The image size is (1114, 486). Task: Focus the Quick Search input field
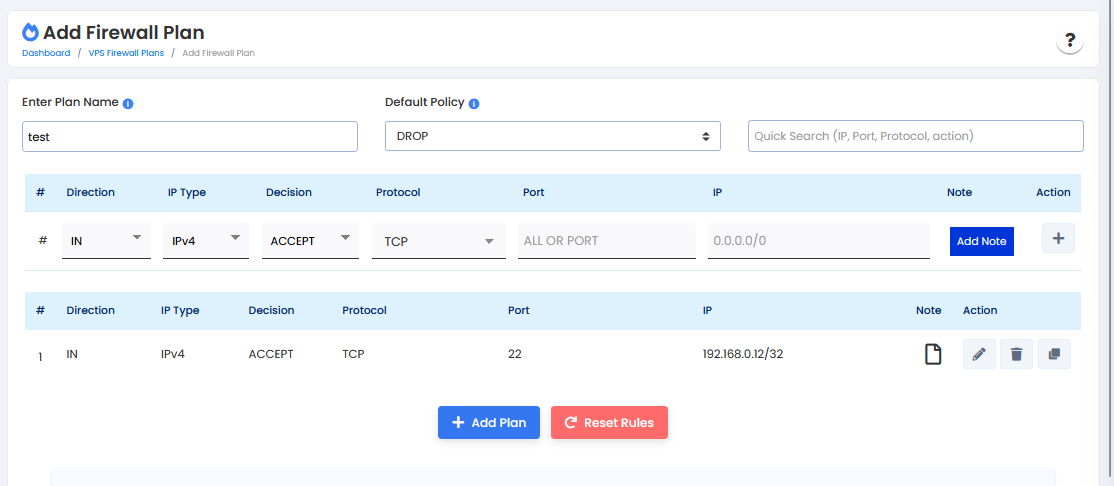915,136
